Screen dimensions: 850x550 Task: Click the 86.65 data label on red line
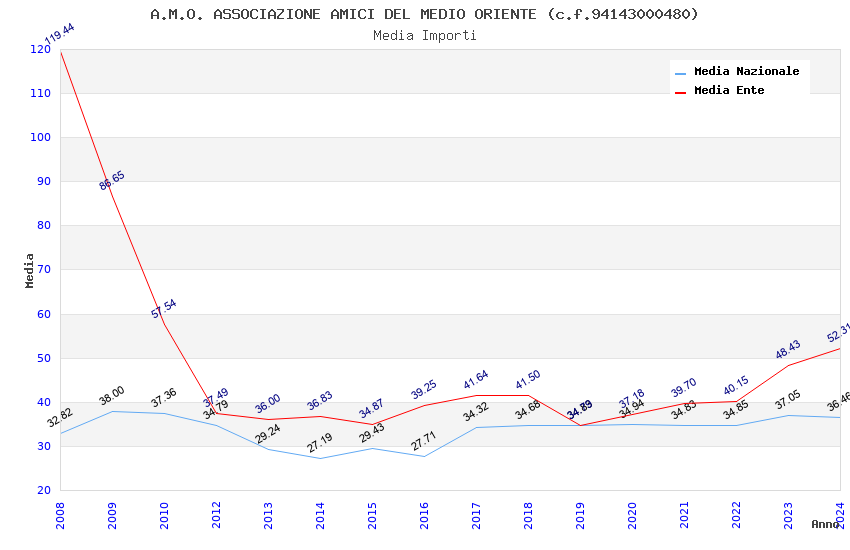112,180
